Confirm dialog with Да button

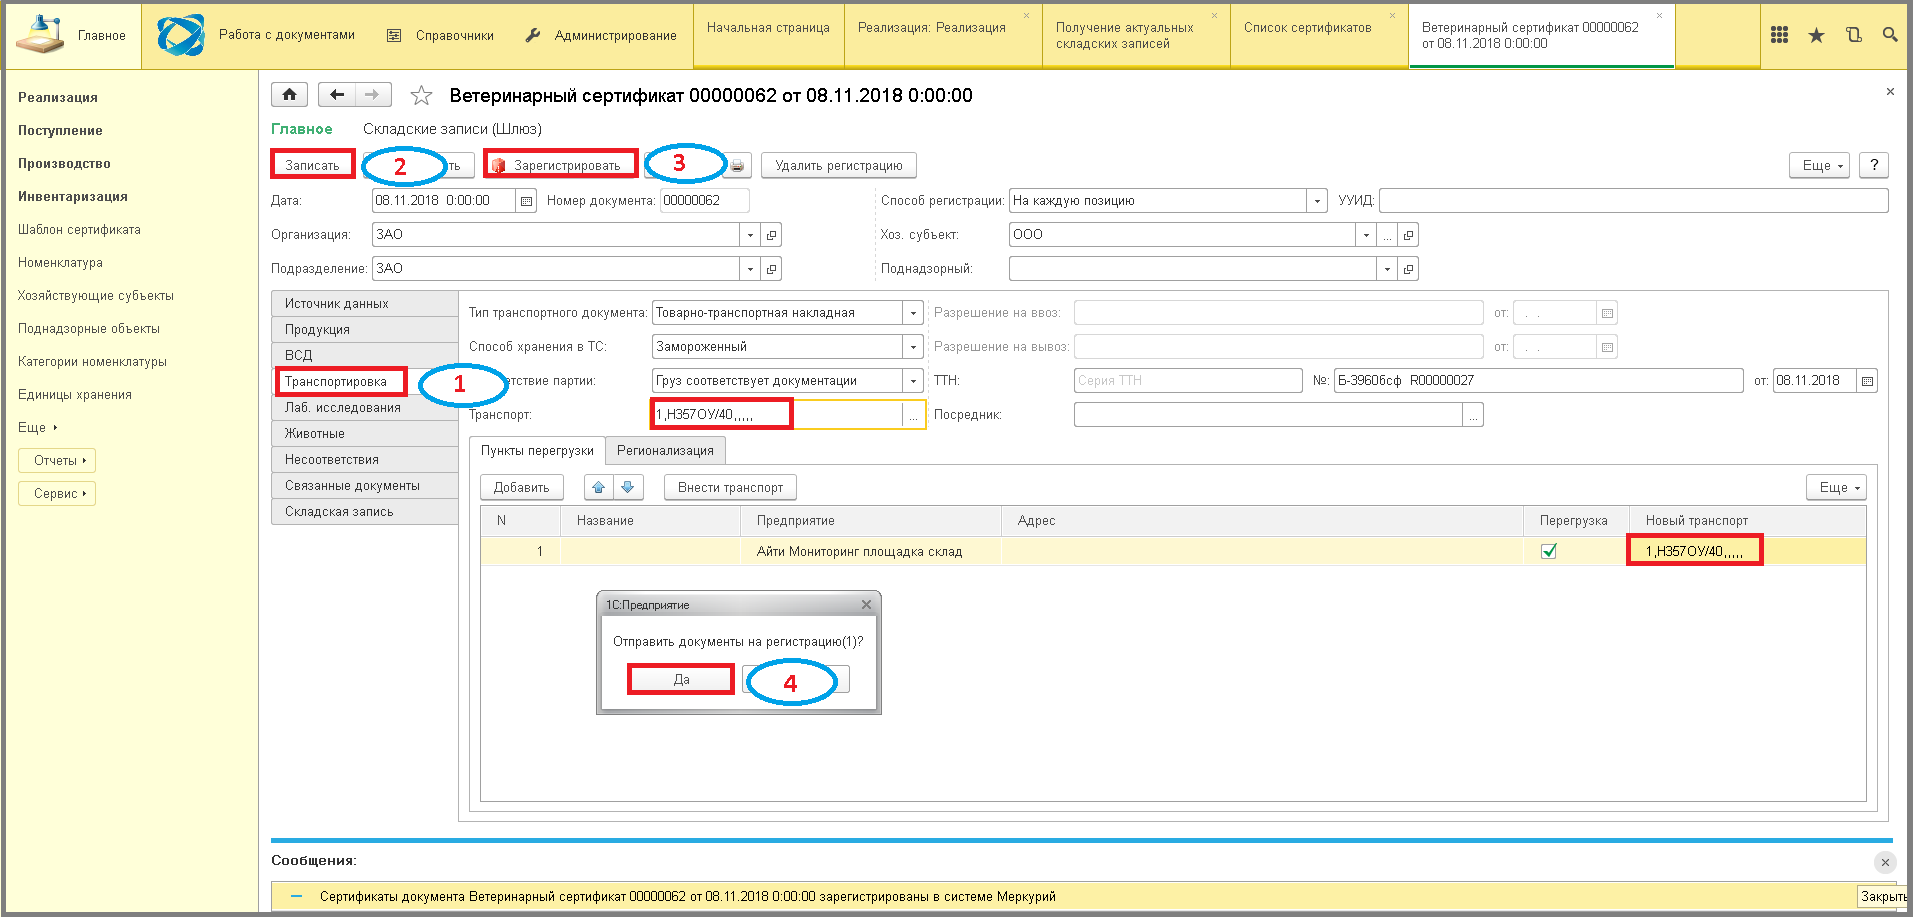tap(681, 679)
